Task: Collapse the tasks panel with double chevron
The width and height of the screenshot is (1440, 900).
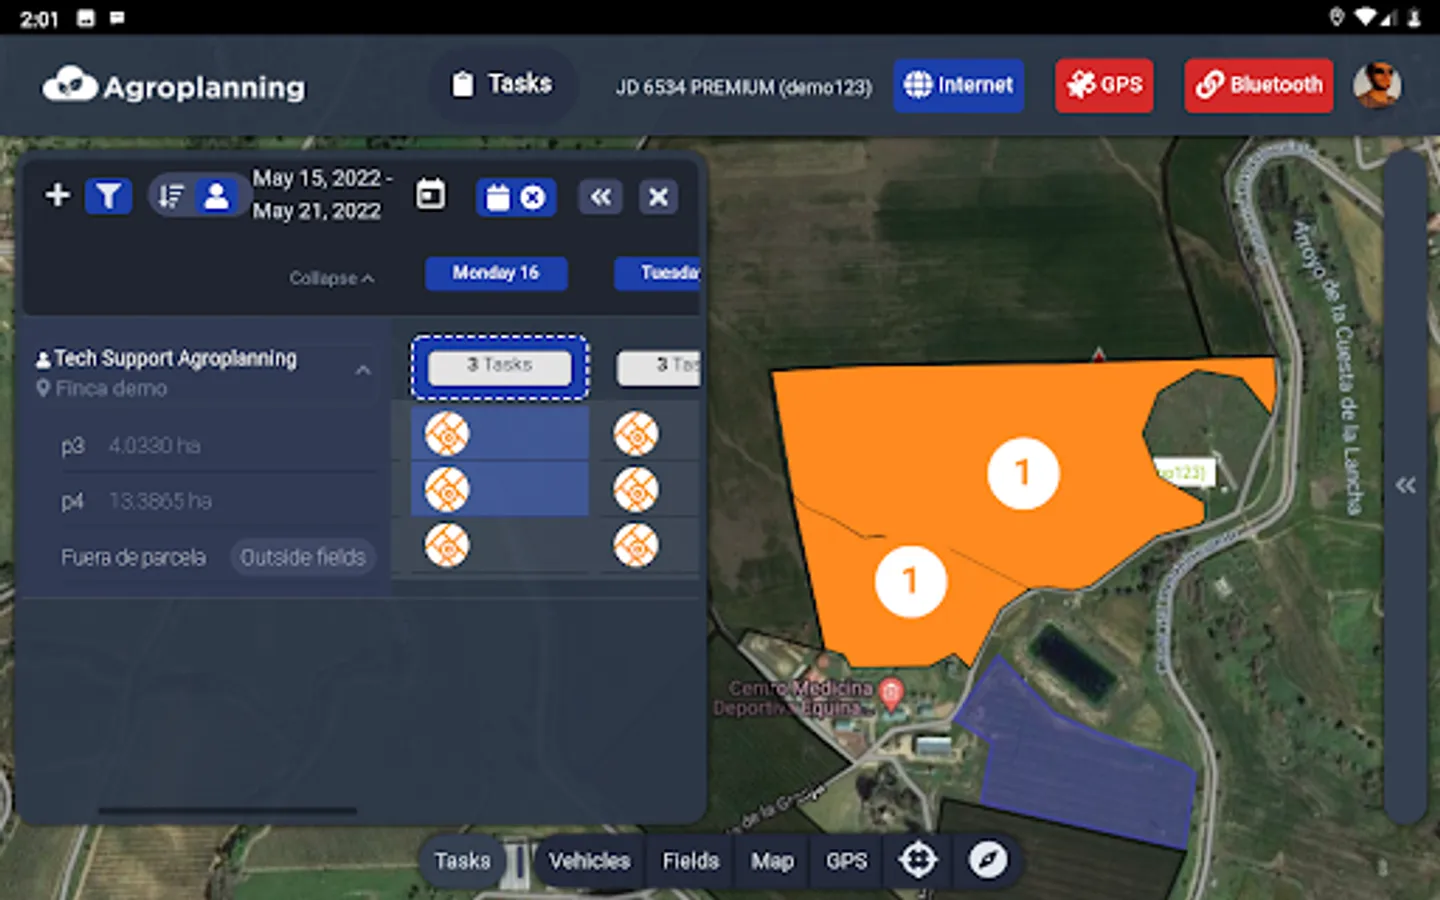Action: tap(600, 197)
